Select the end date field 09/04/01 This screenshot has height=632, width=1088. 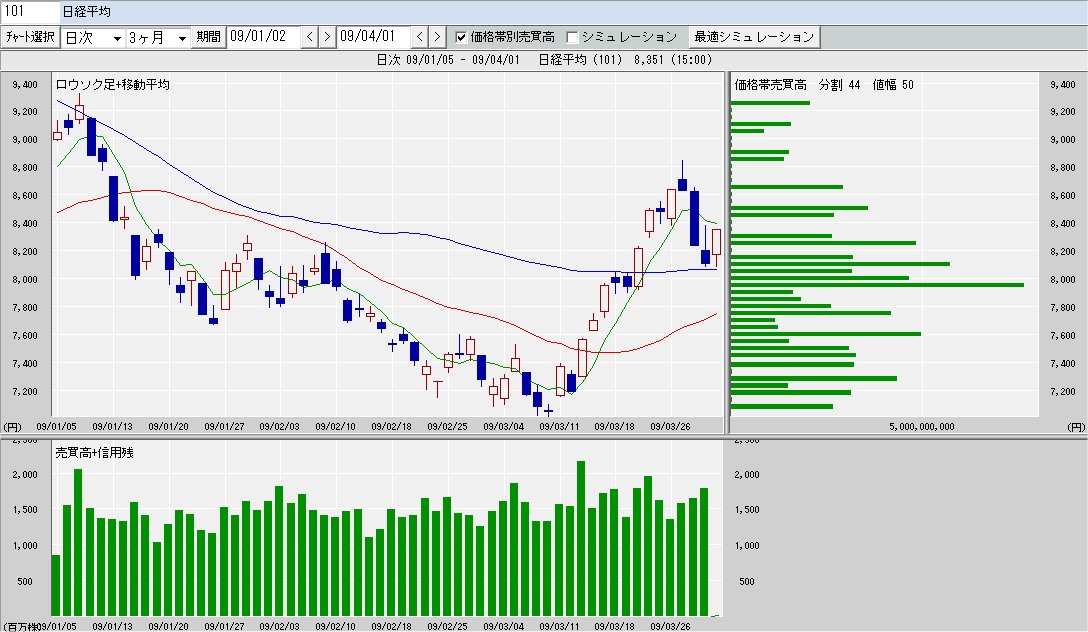point(373,37)
